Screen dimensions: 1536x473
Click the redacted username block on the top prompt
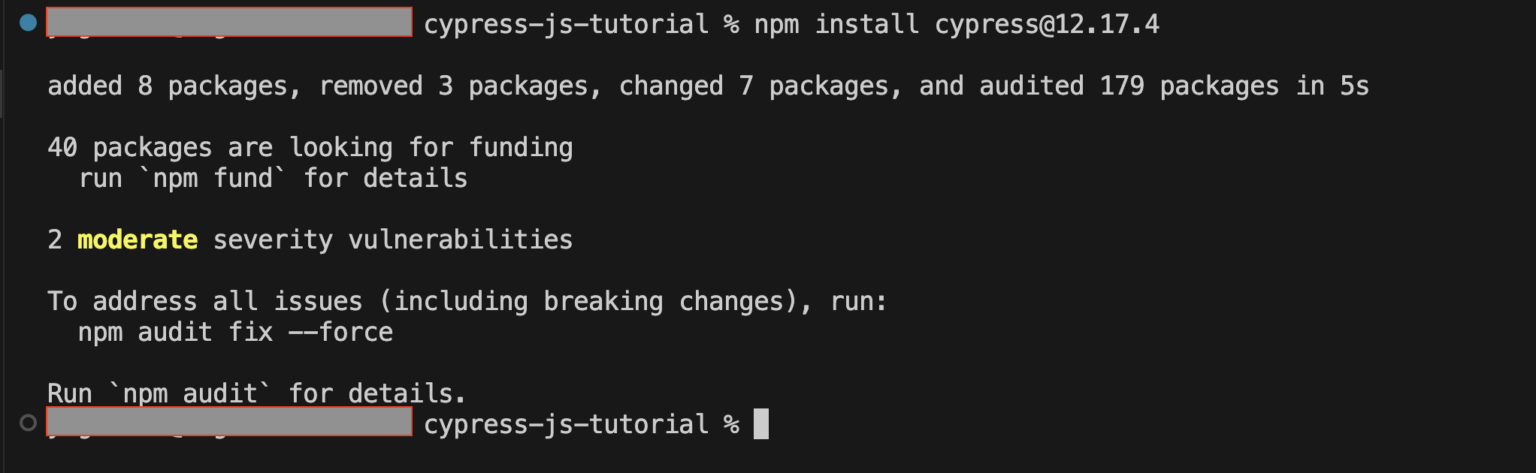coord(229,22)
